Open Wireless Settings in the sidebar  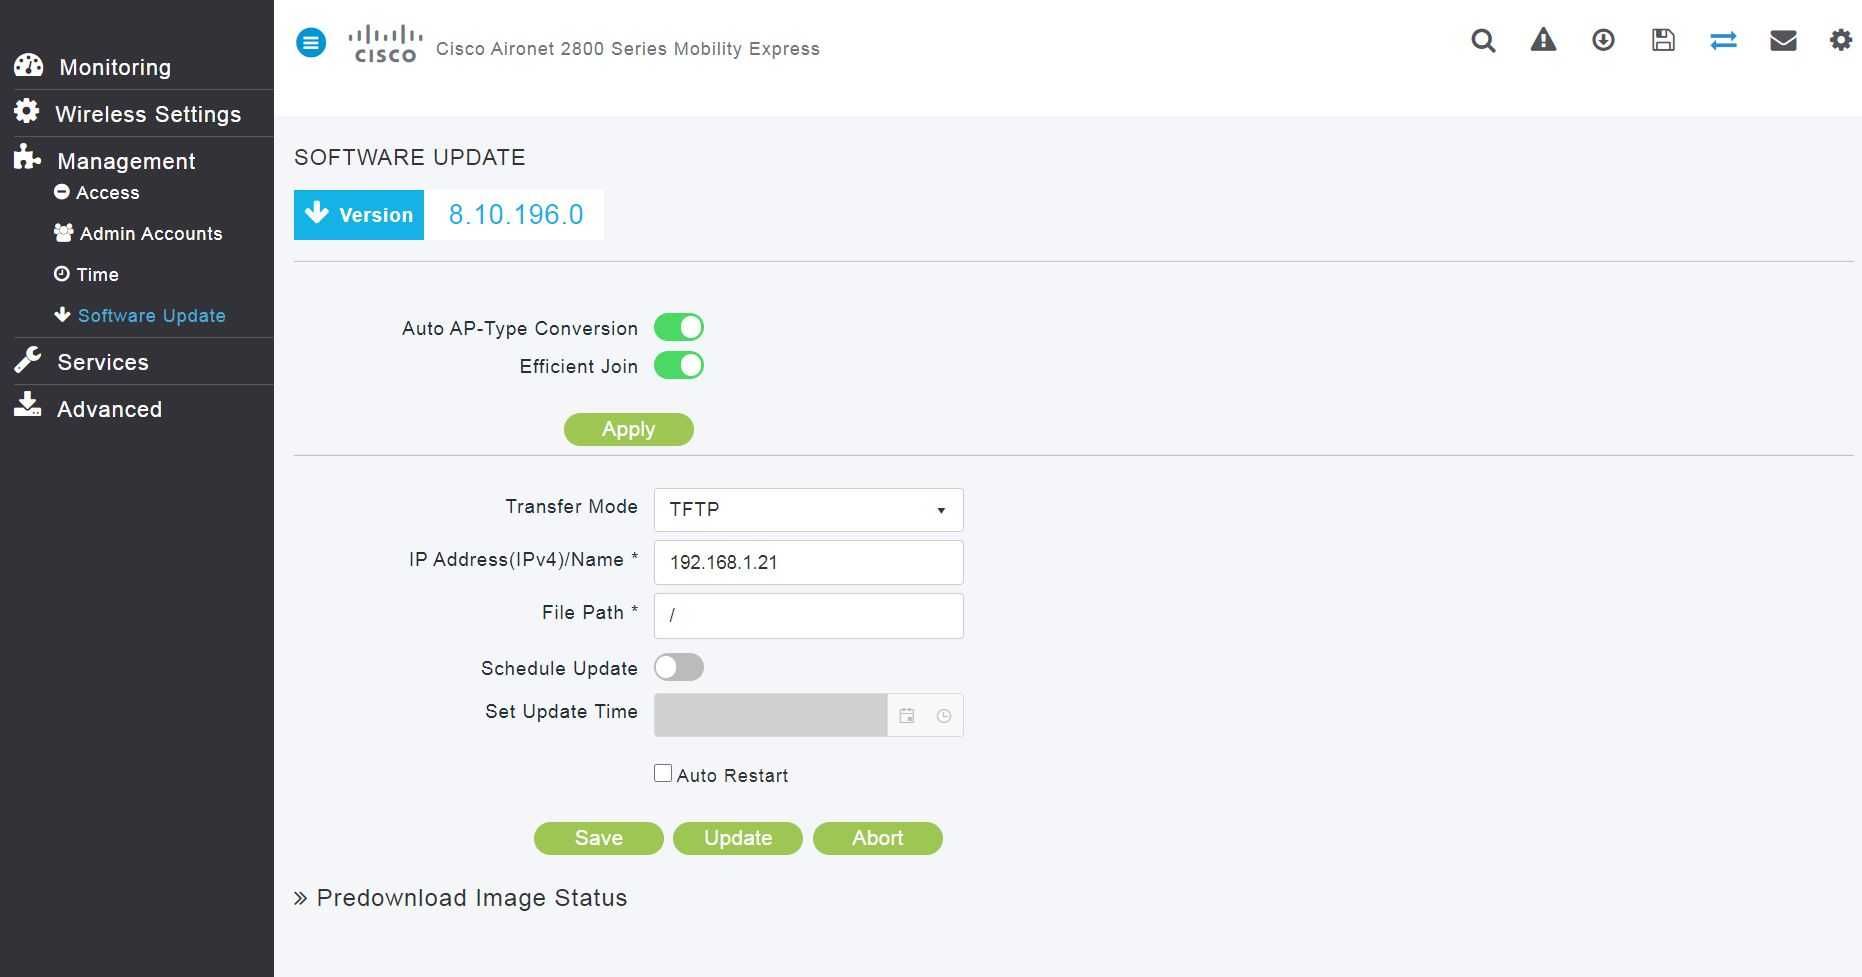coord(148,114)
